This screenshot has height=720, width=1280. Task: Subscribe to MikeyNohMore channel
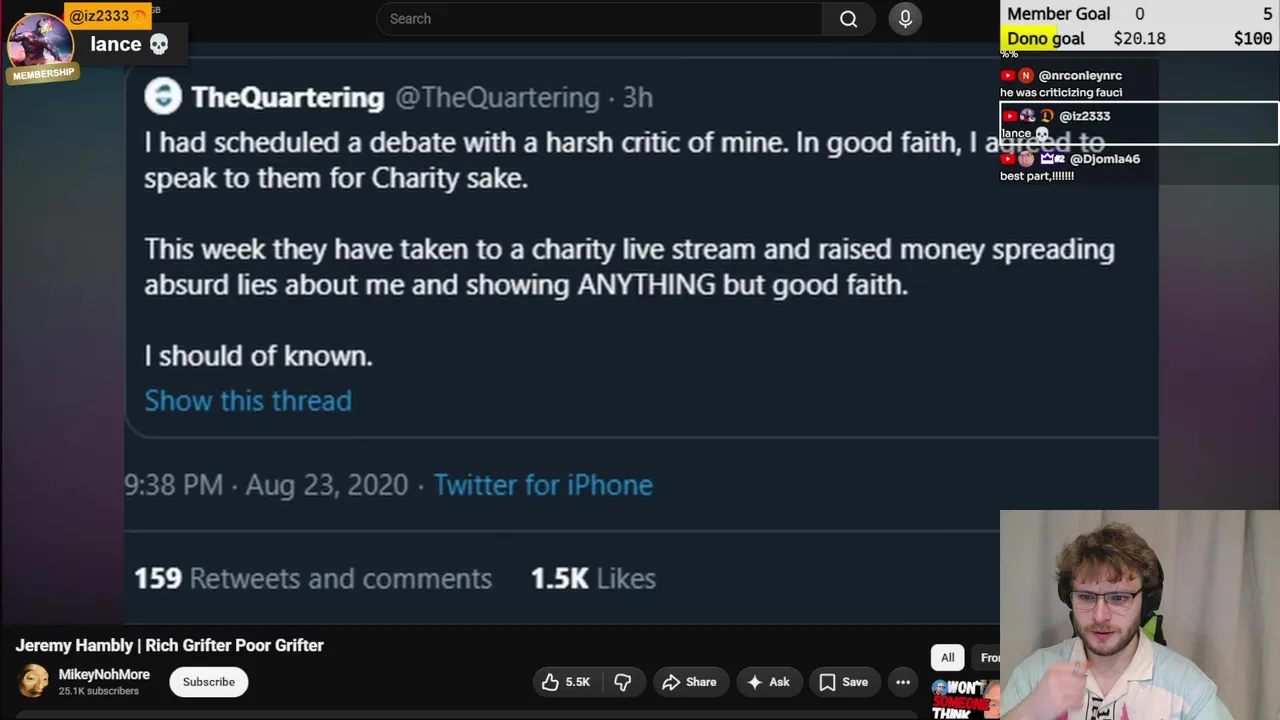tap(208, 682)
